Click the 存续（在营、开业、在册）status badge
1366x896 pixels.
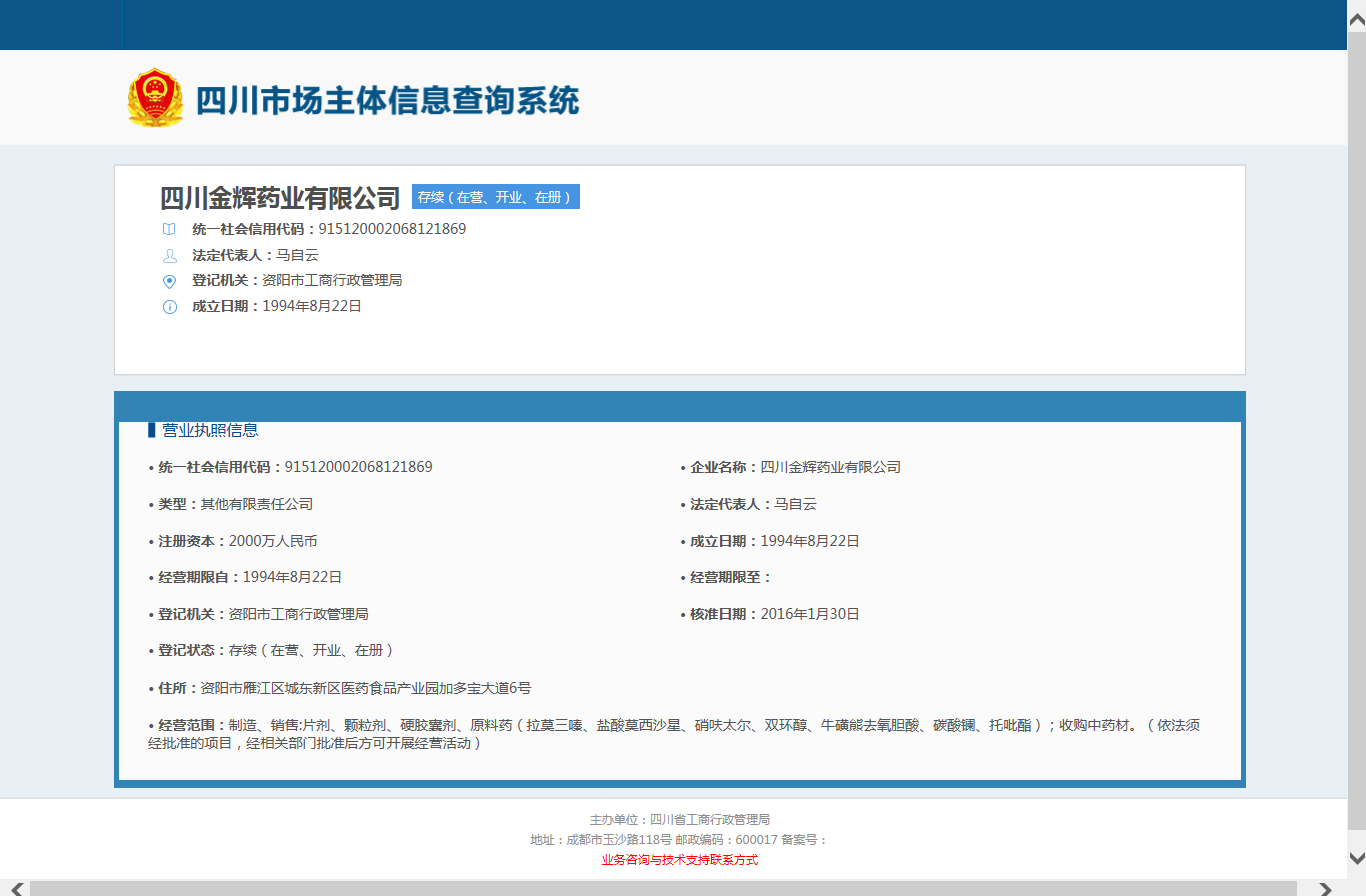click(495, 197)
